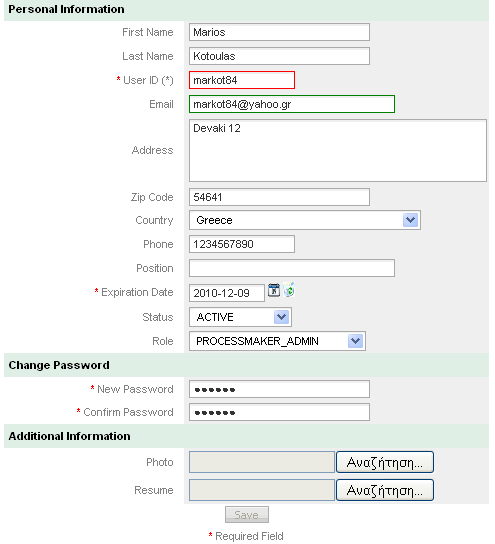Click inside the Address text area
The width and height of the screenshot is (495, 544).
tap(338, 151)
